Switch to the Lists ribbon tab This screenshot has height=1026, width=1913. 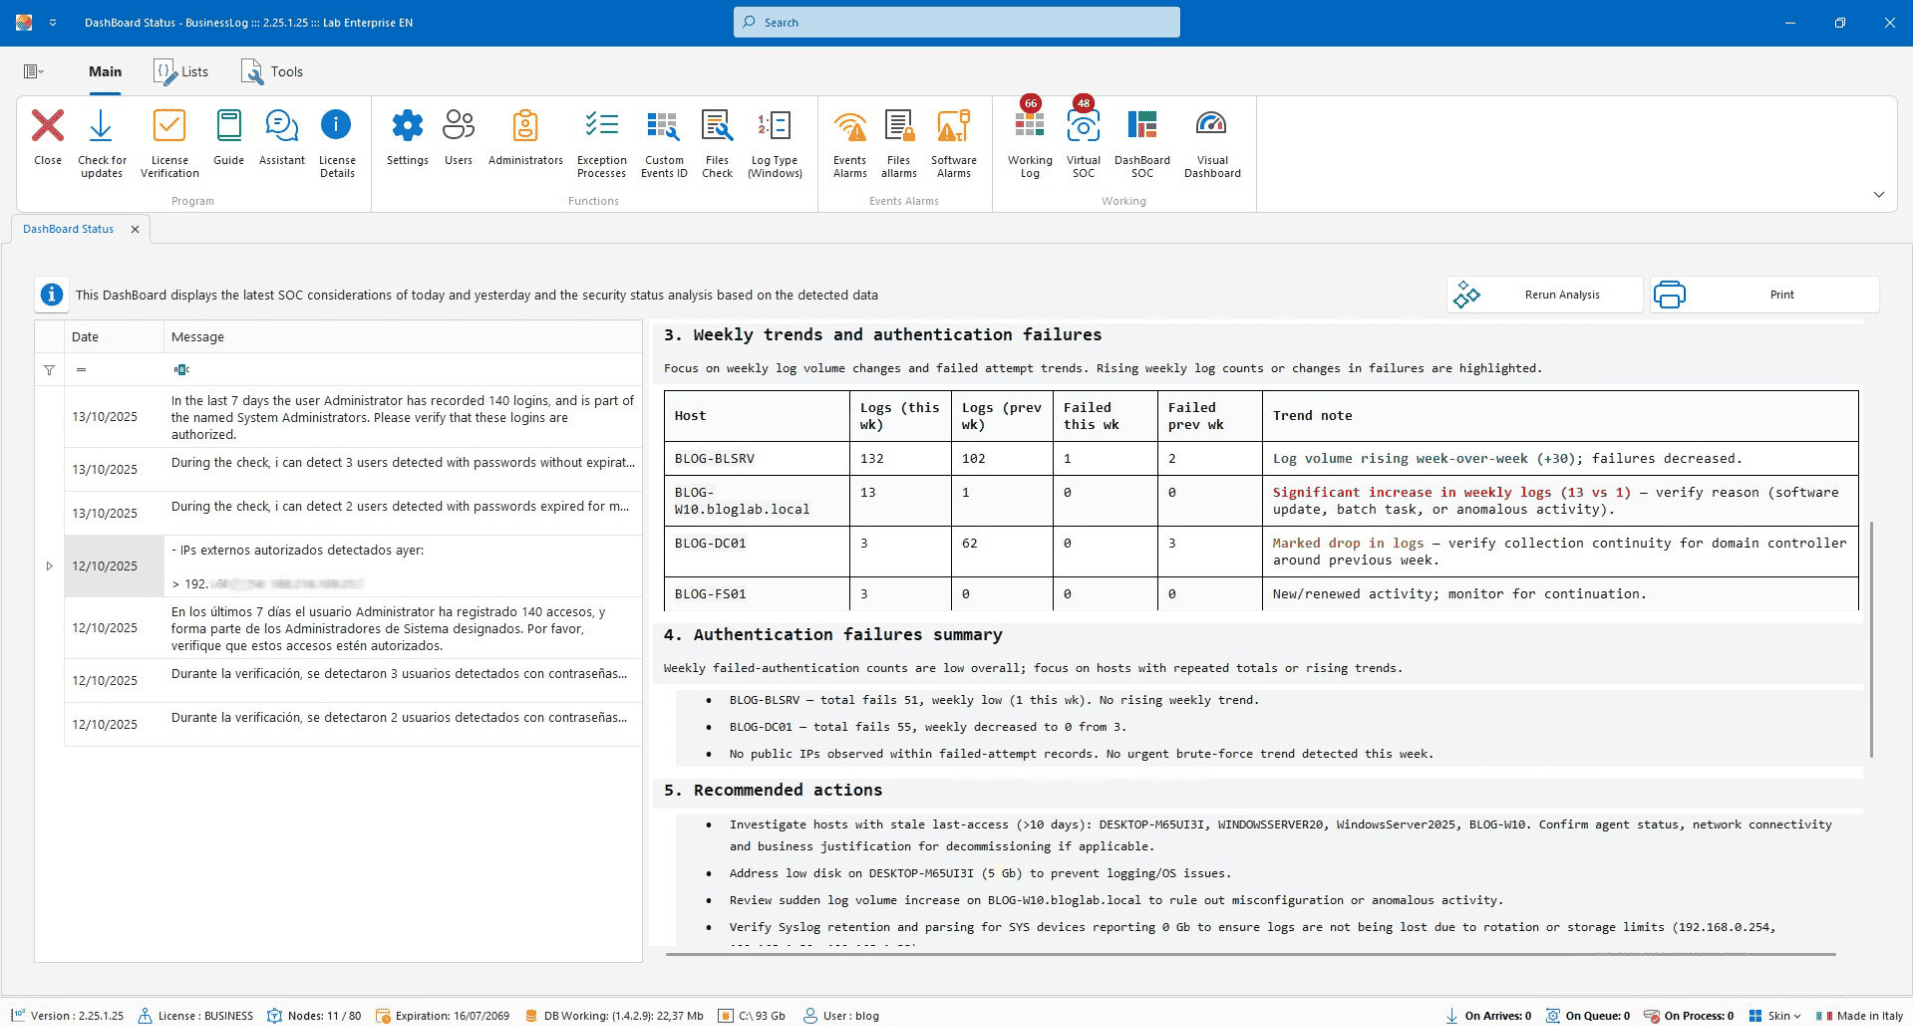(181, 72)
